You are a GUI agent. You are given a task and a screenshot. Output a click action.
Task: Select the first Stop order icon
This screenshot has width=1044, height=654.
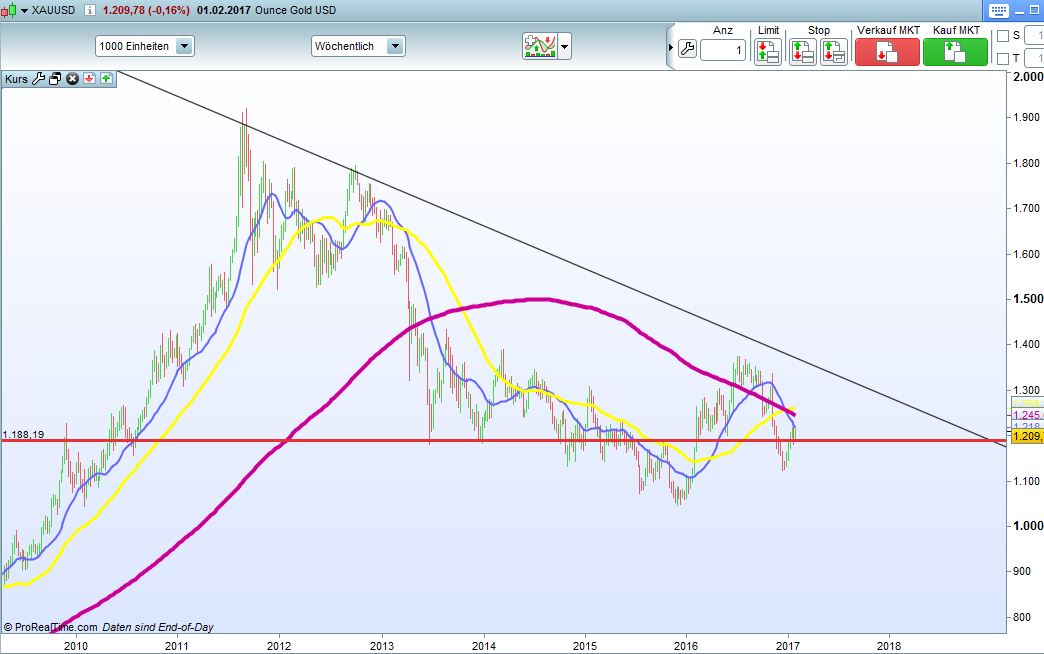(803, 48)
